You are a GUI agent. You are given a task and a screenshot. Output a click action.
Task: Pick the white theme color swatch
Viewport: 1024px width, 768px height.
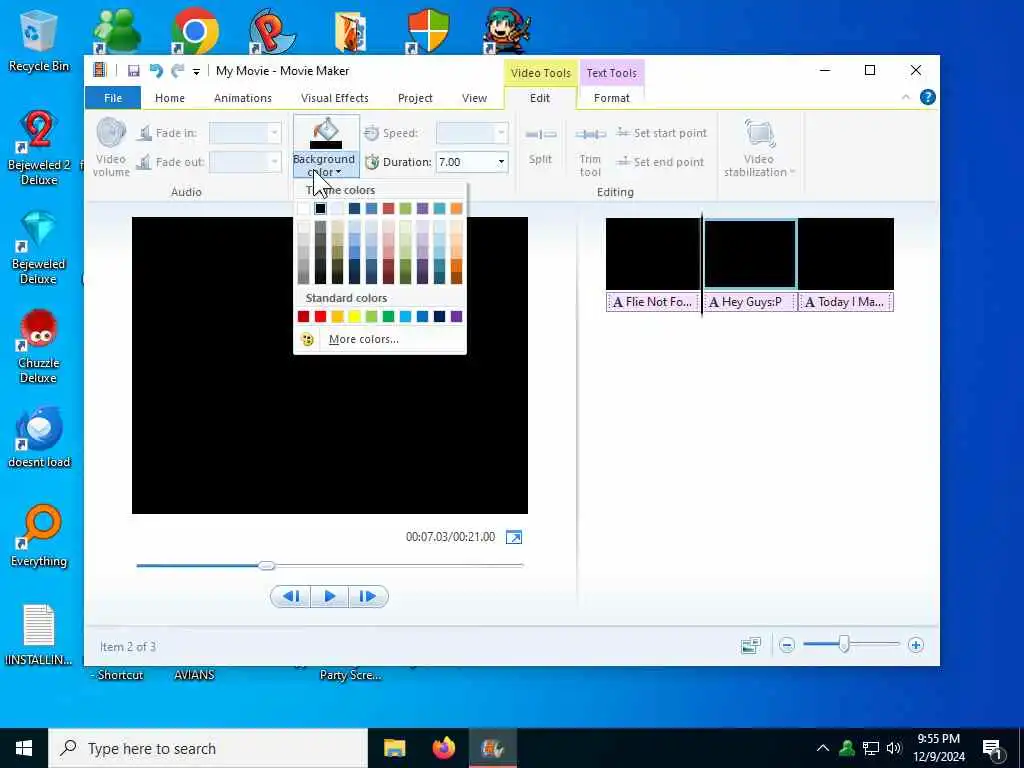[x=303, y=208]
